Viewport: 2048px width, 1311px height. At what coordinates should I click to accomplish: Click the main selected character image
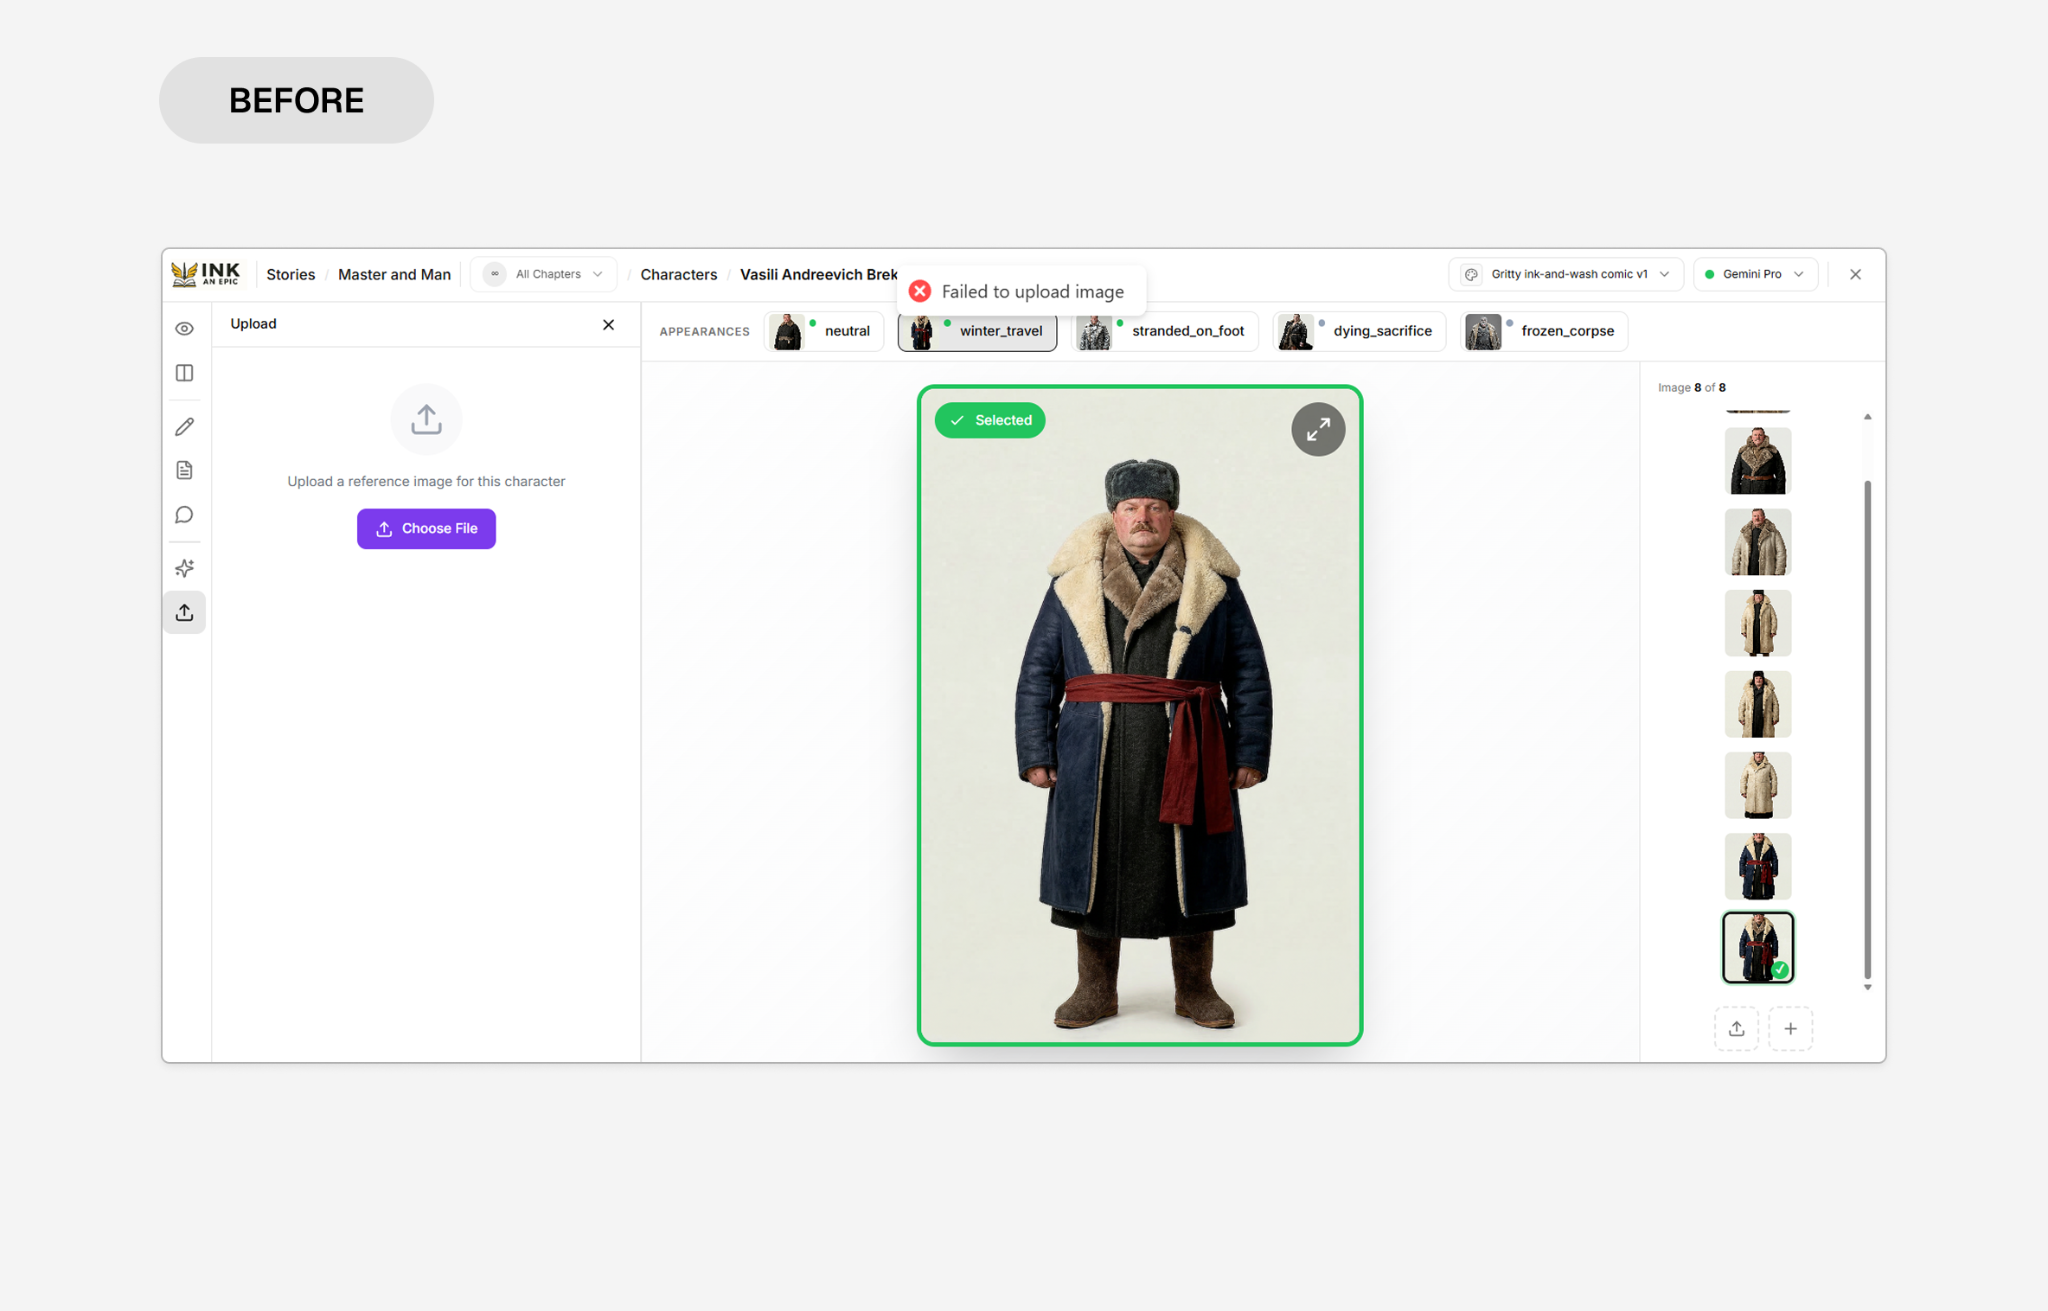coord(1140,716)
